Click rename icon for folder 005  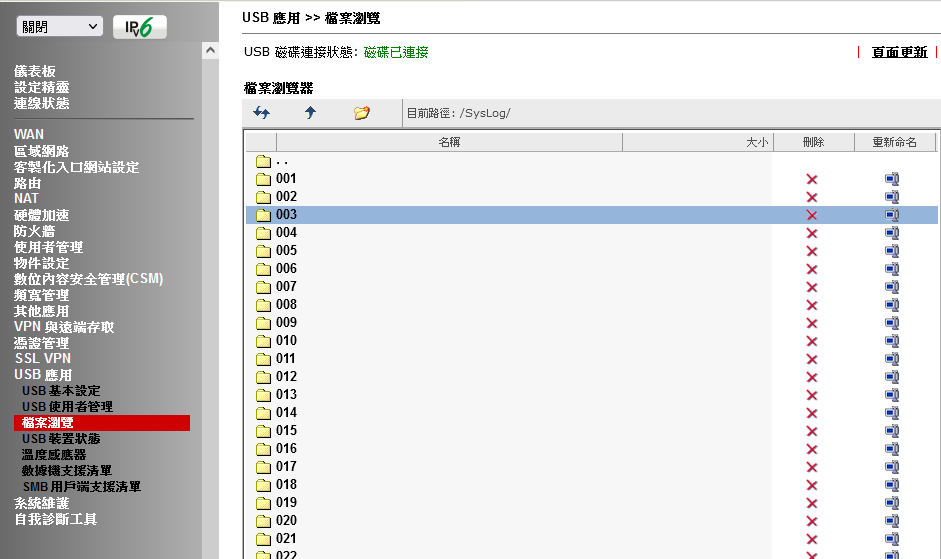pyautogui.click(x=892, y=251)
